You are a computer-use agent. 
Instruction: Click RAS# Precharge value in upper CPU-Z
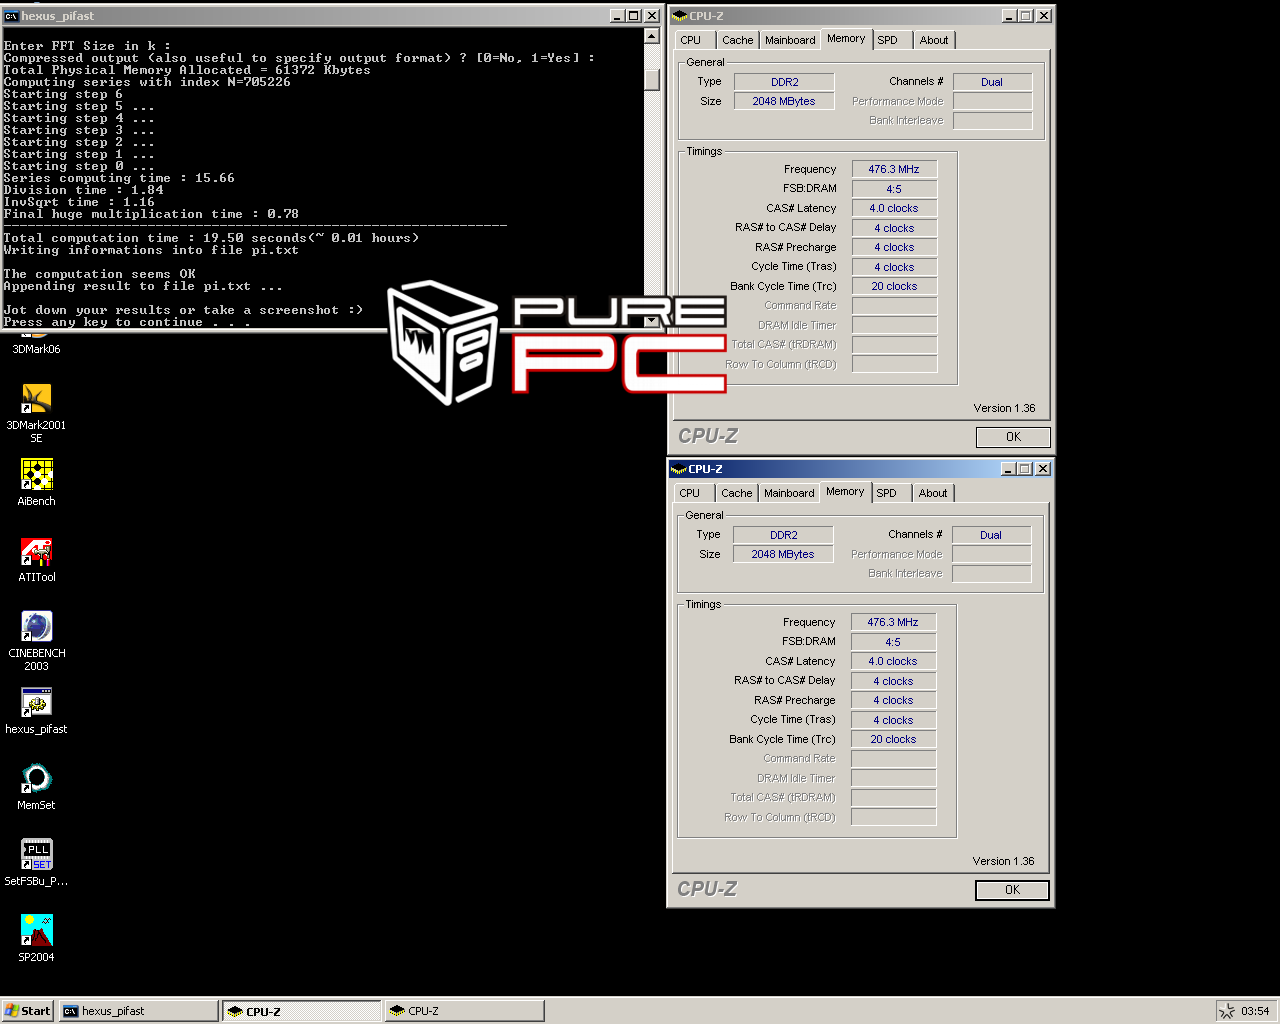894,247
